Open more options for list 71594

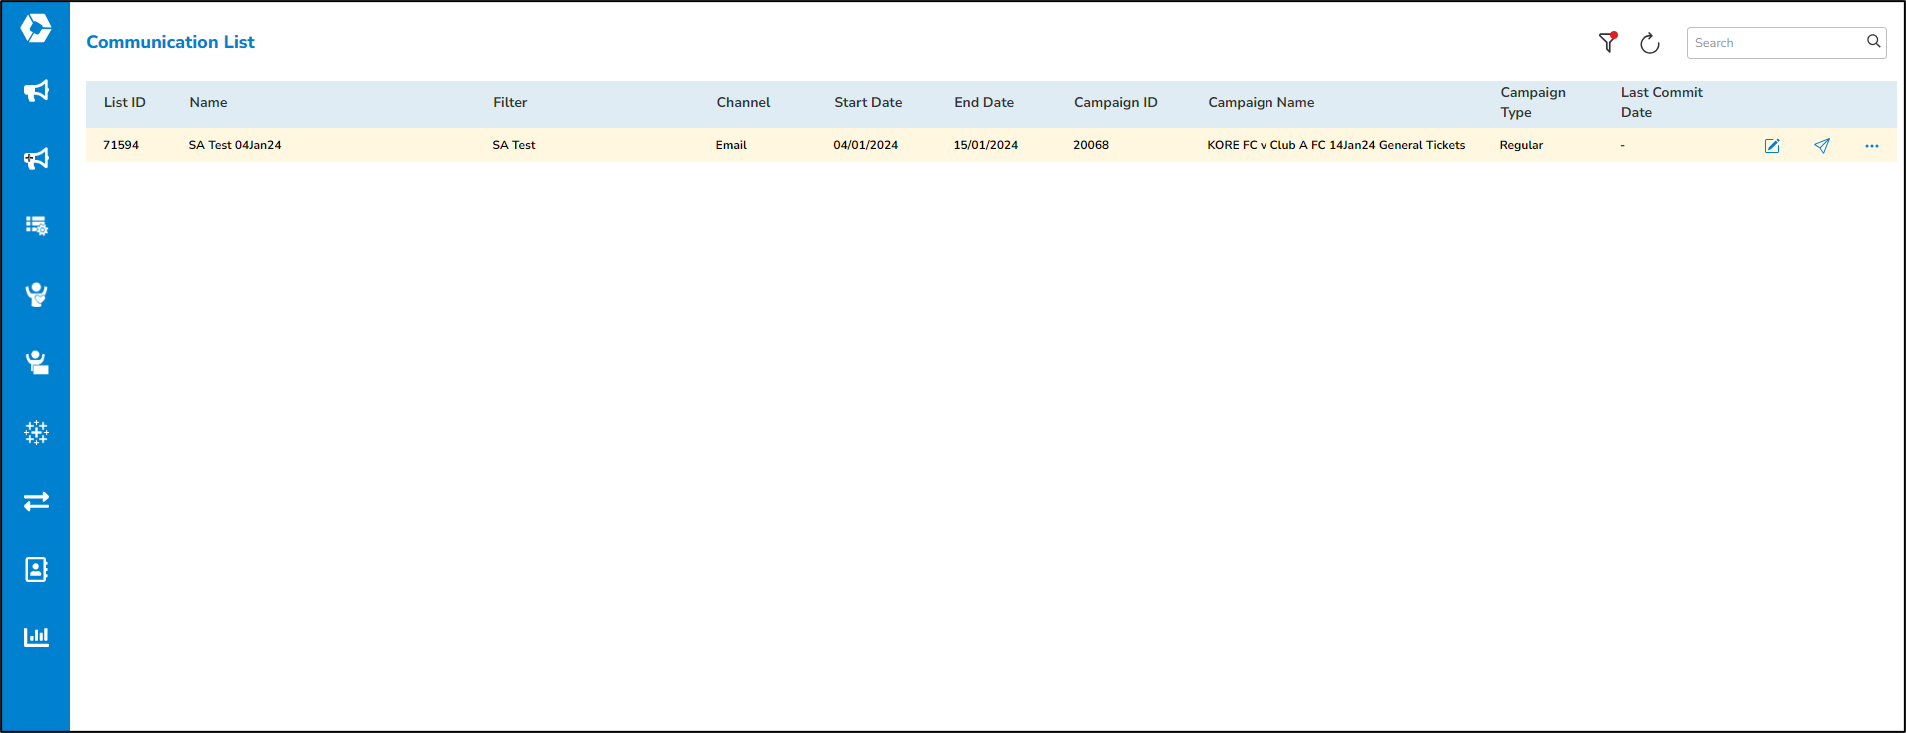[1871, 146]
